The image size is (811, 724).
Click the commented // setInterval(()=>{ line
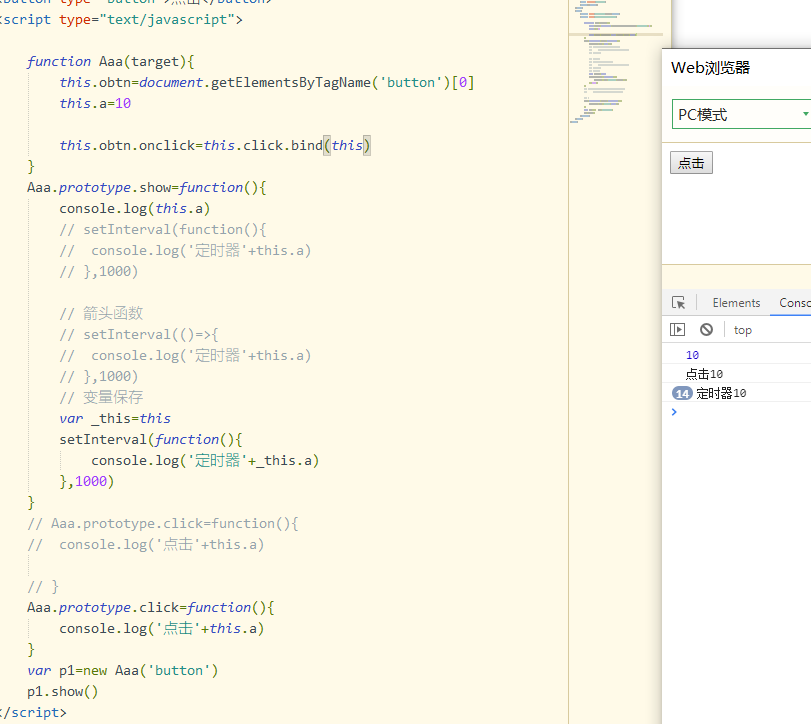pos(139,335)
